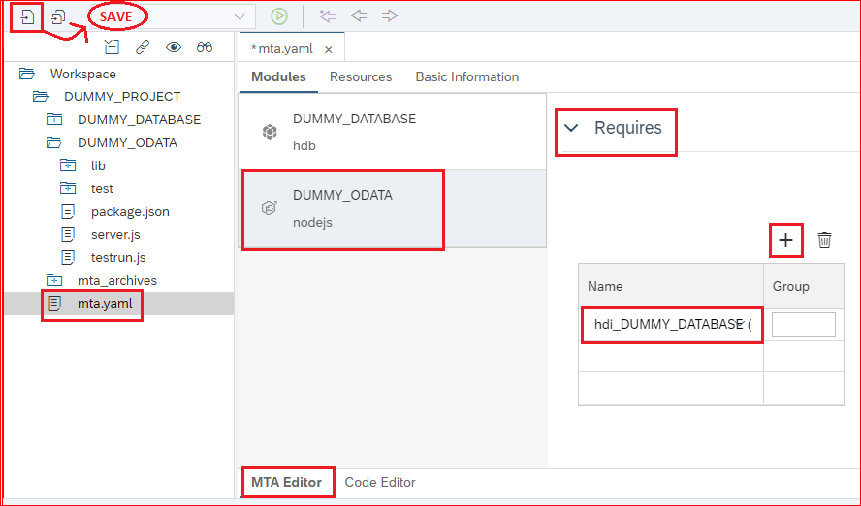Click the DUMMY_ODATA folder icon in tree

click(54, 143)
